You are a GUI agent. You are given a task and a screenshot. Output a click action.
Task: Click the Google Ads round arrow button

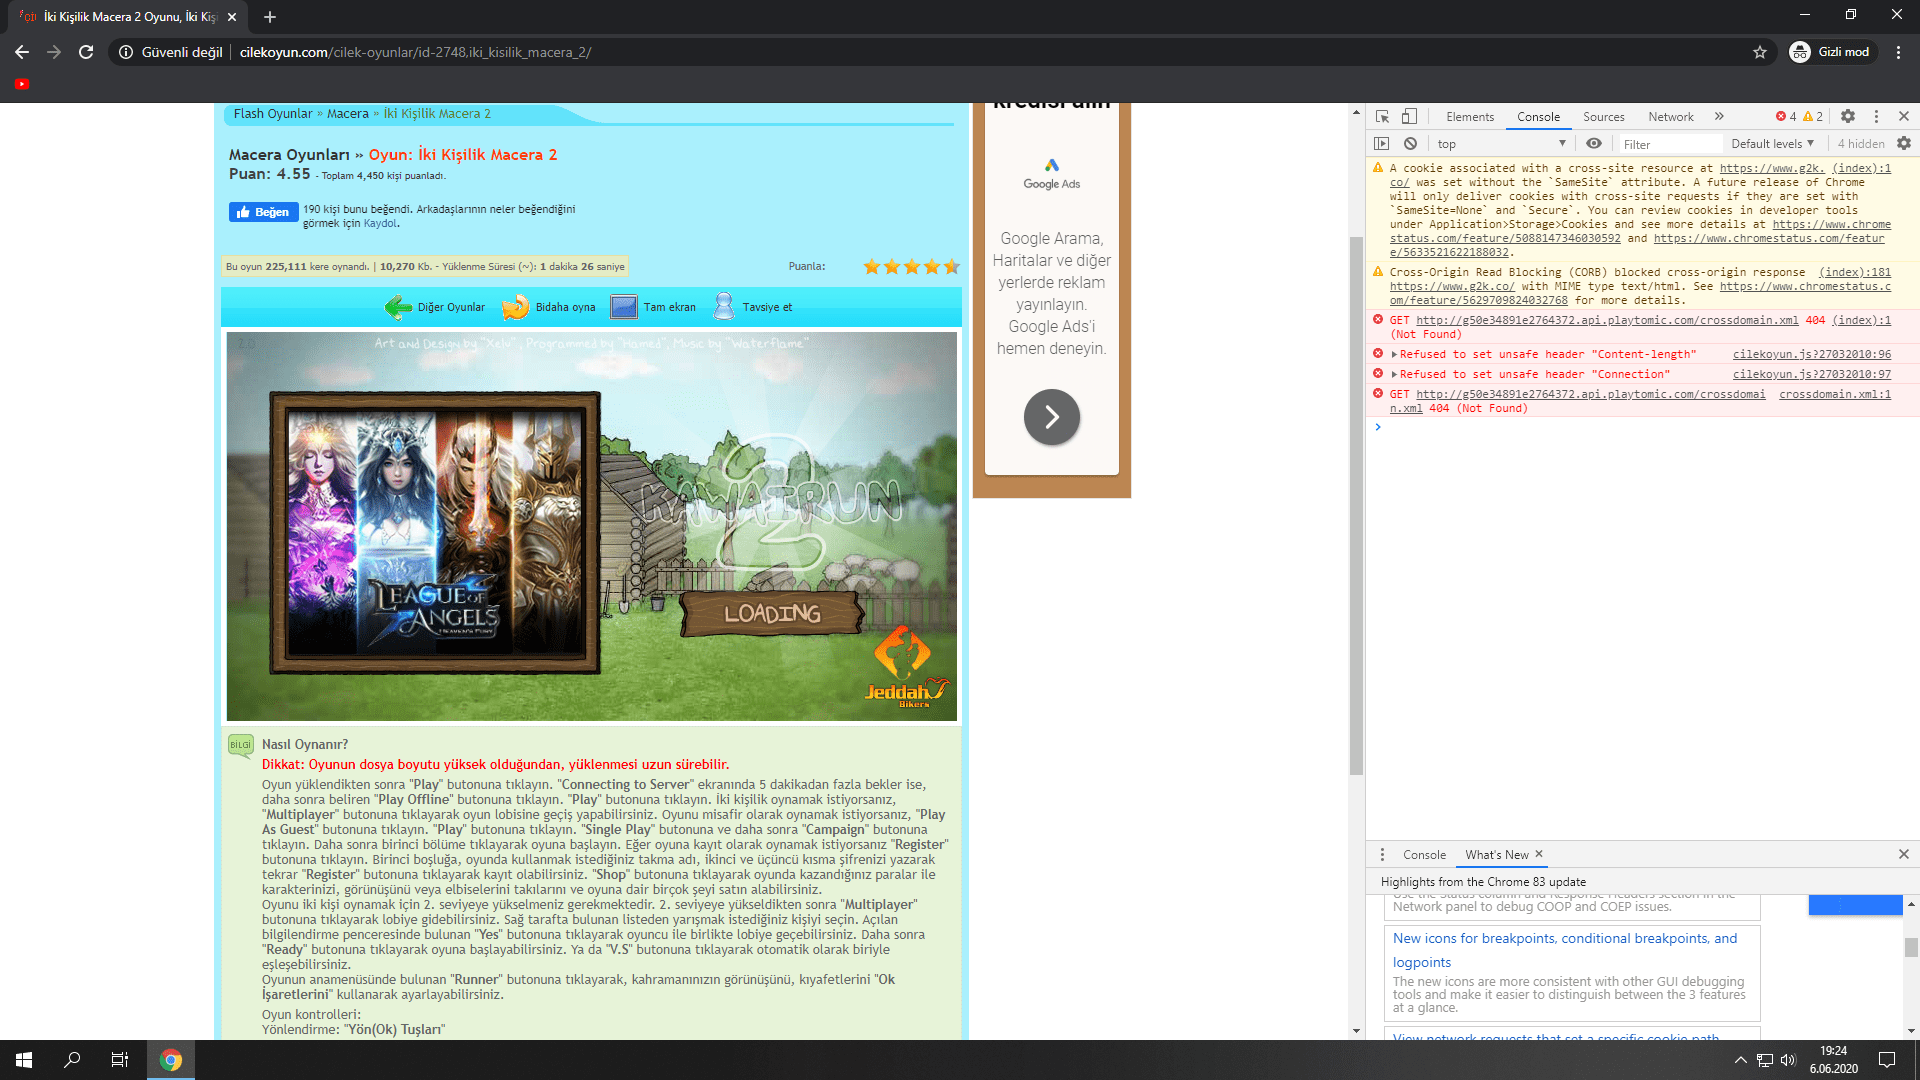1052,417
